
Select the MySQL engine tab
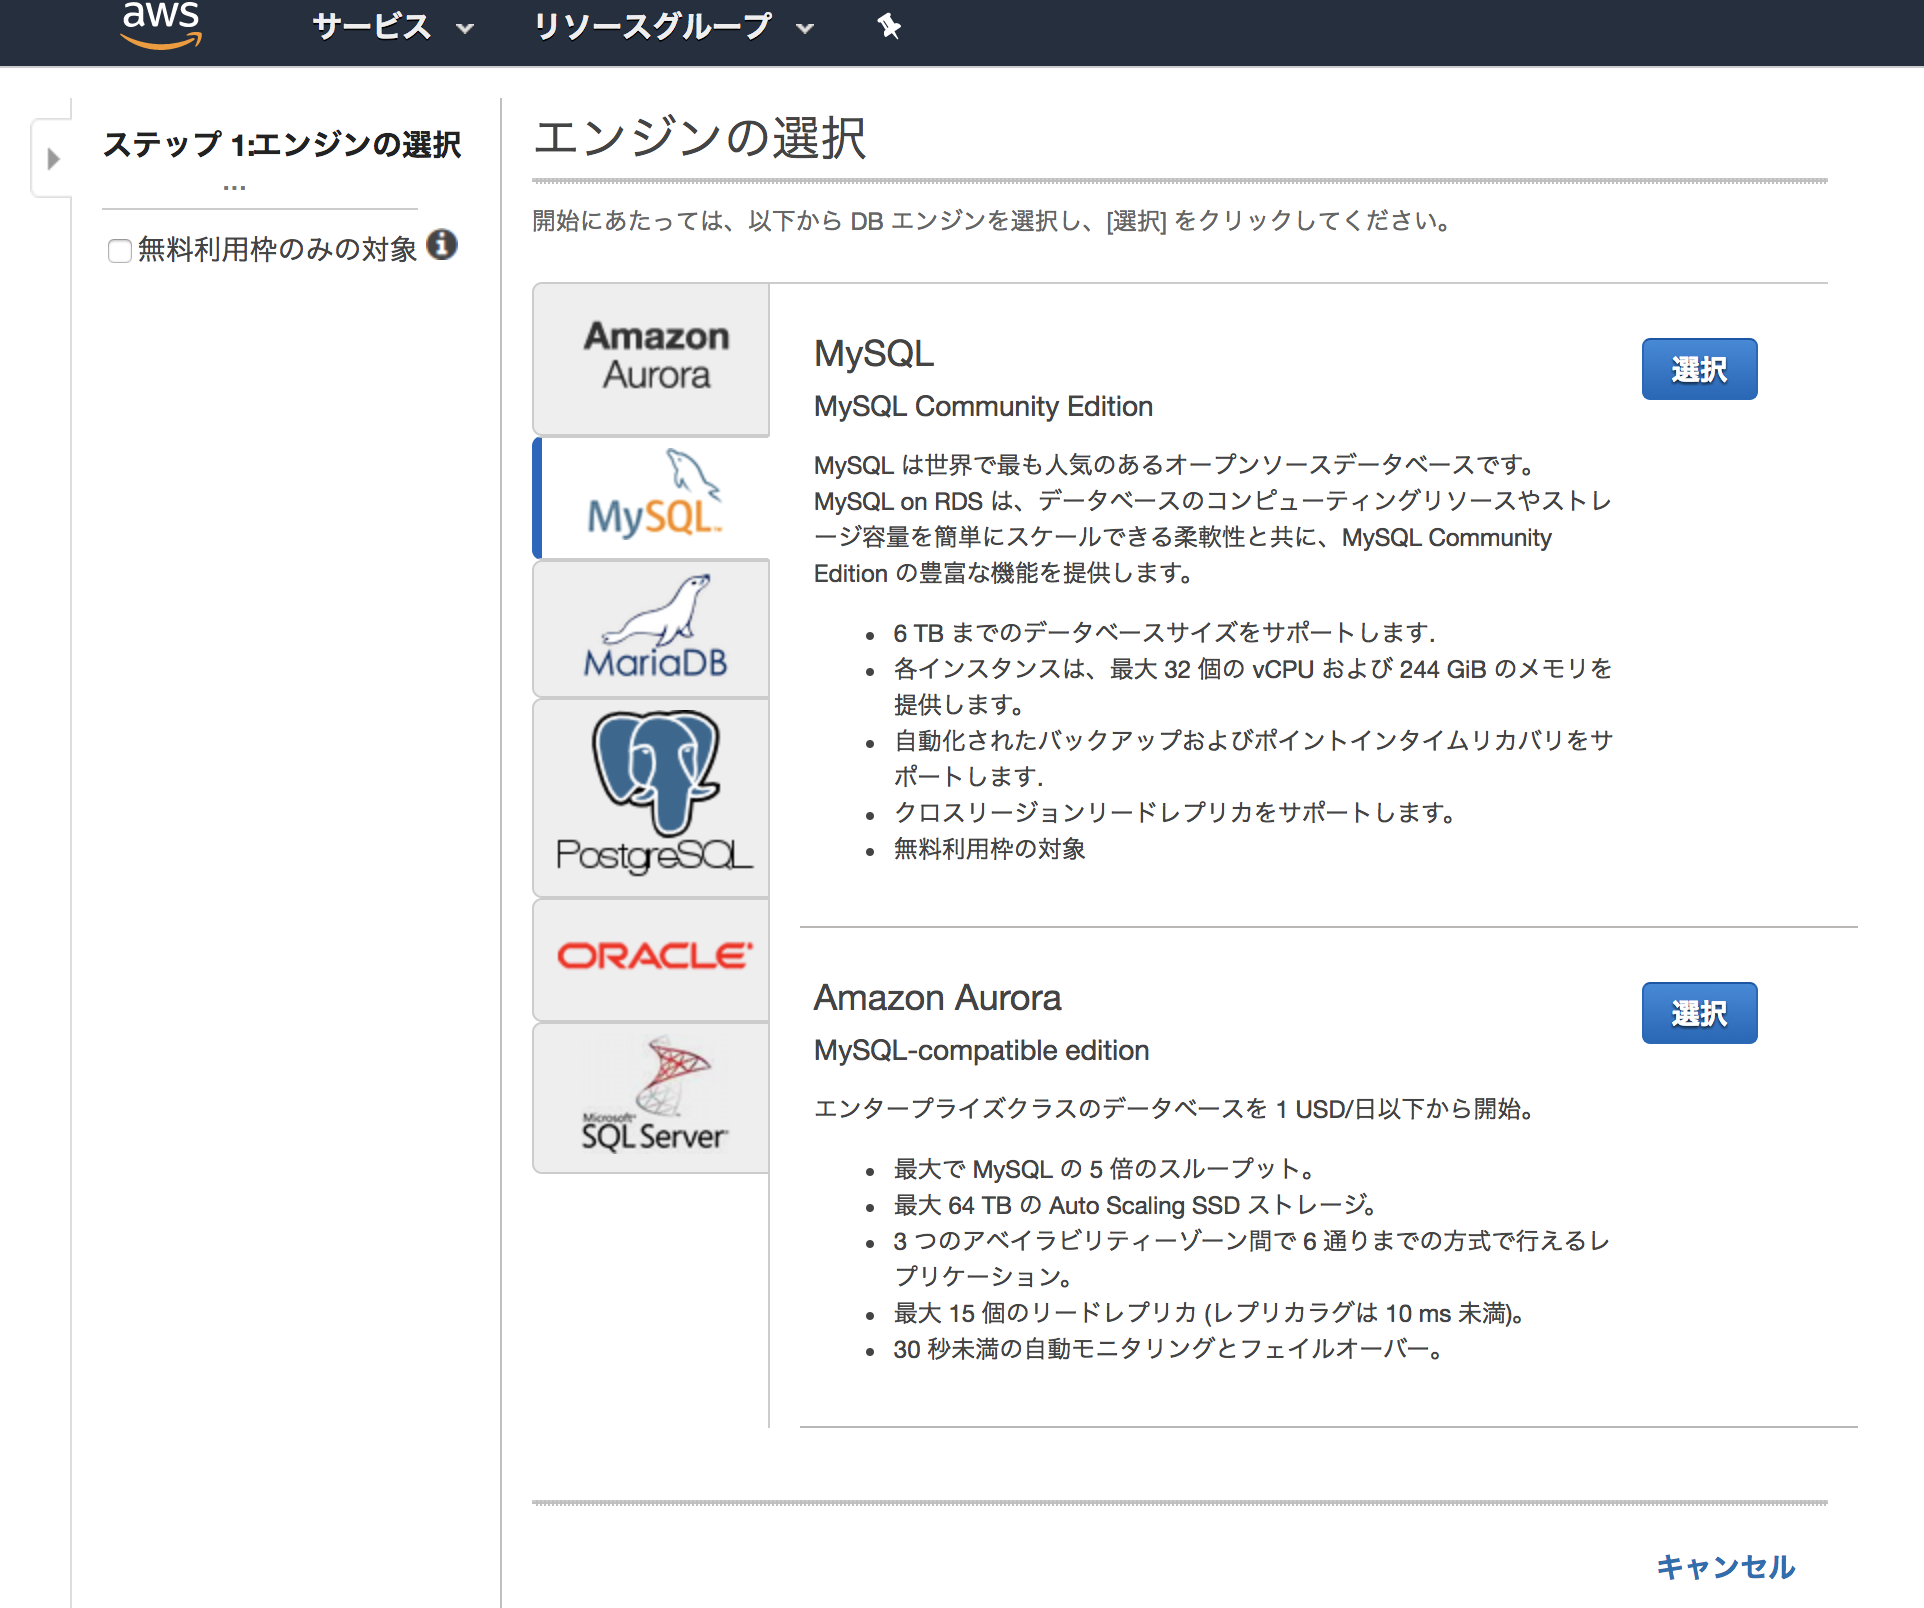click(x=652, y=498)
